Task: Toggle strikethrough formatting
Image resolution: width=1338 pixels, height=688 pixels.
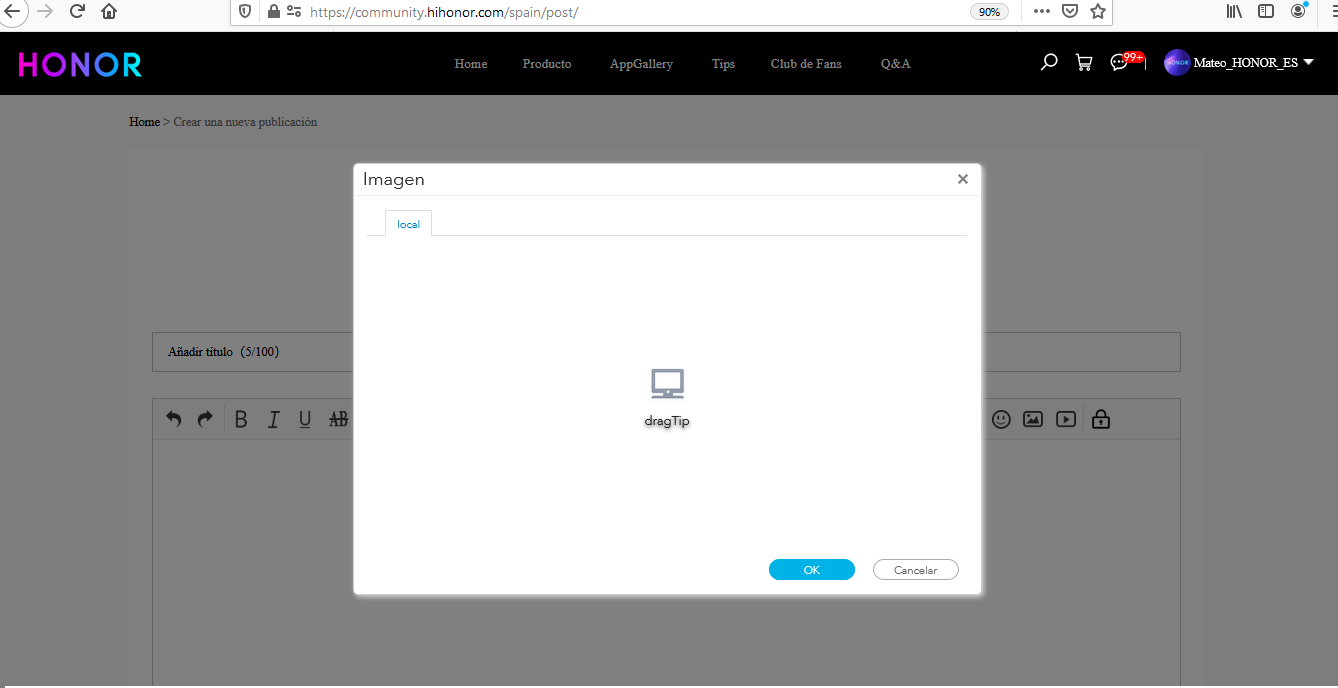Action: [x=338, y=419]
